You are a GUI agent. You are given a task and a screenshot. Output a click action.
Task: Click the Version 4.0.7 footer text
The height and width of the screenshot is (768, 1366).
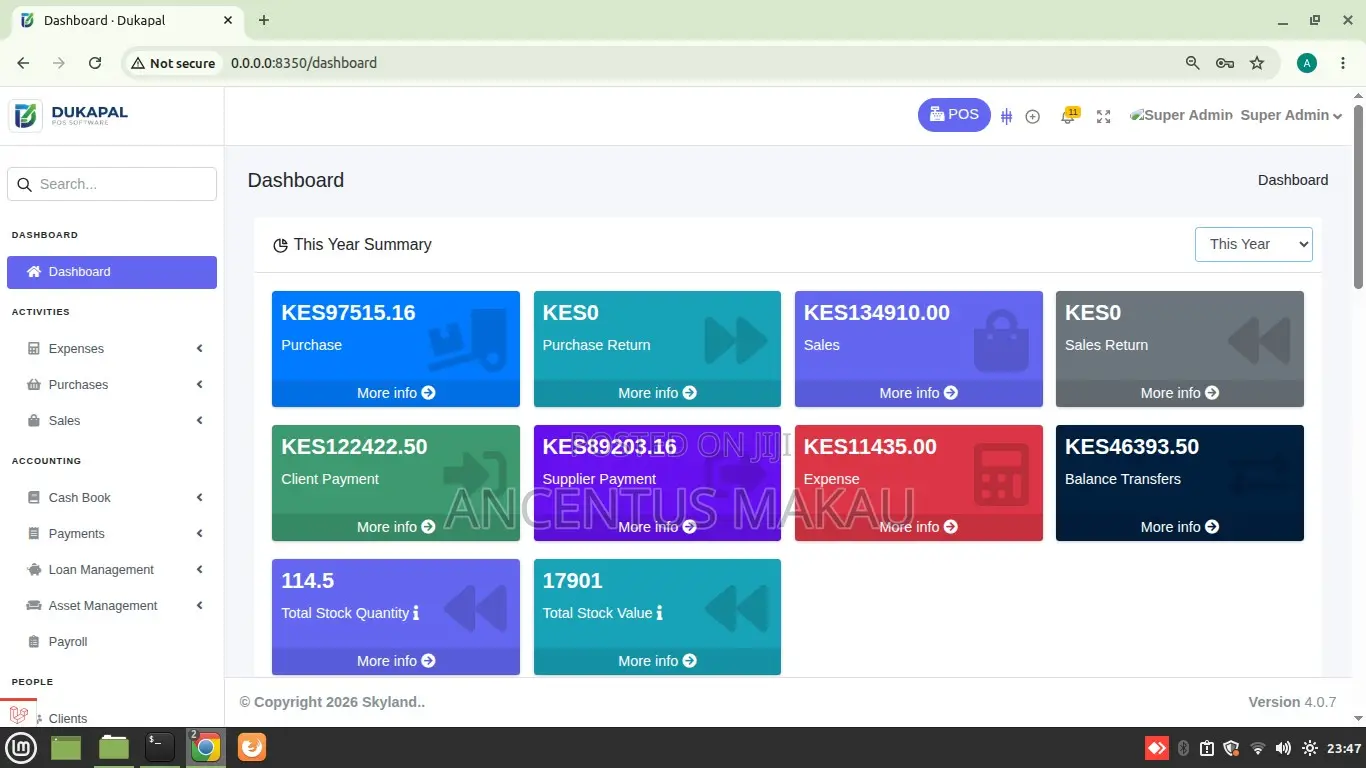[x=1292, y=702]
